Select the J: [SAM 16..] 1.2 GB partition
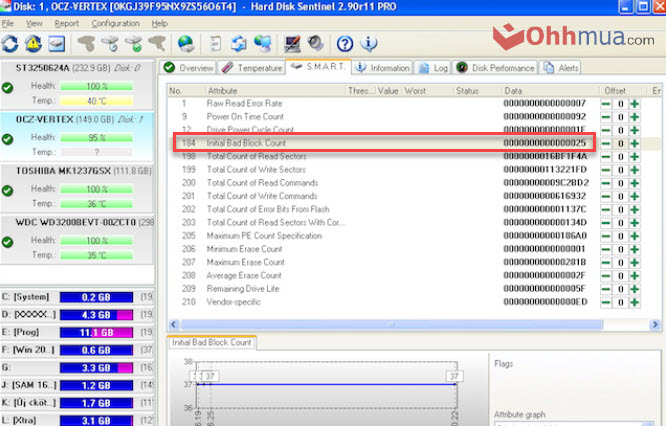 [96, 386]
